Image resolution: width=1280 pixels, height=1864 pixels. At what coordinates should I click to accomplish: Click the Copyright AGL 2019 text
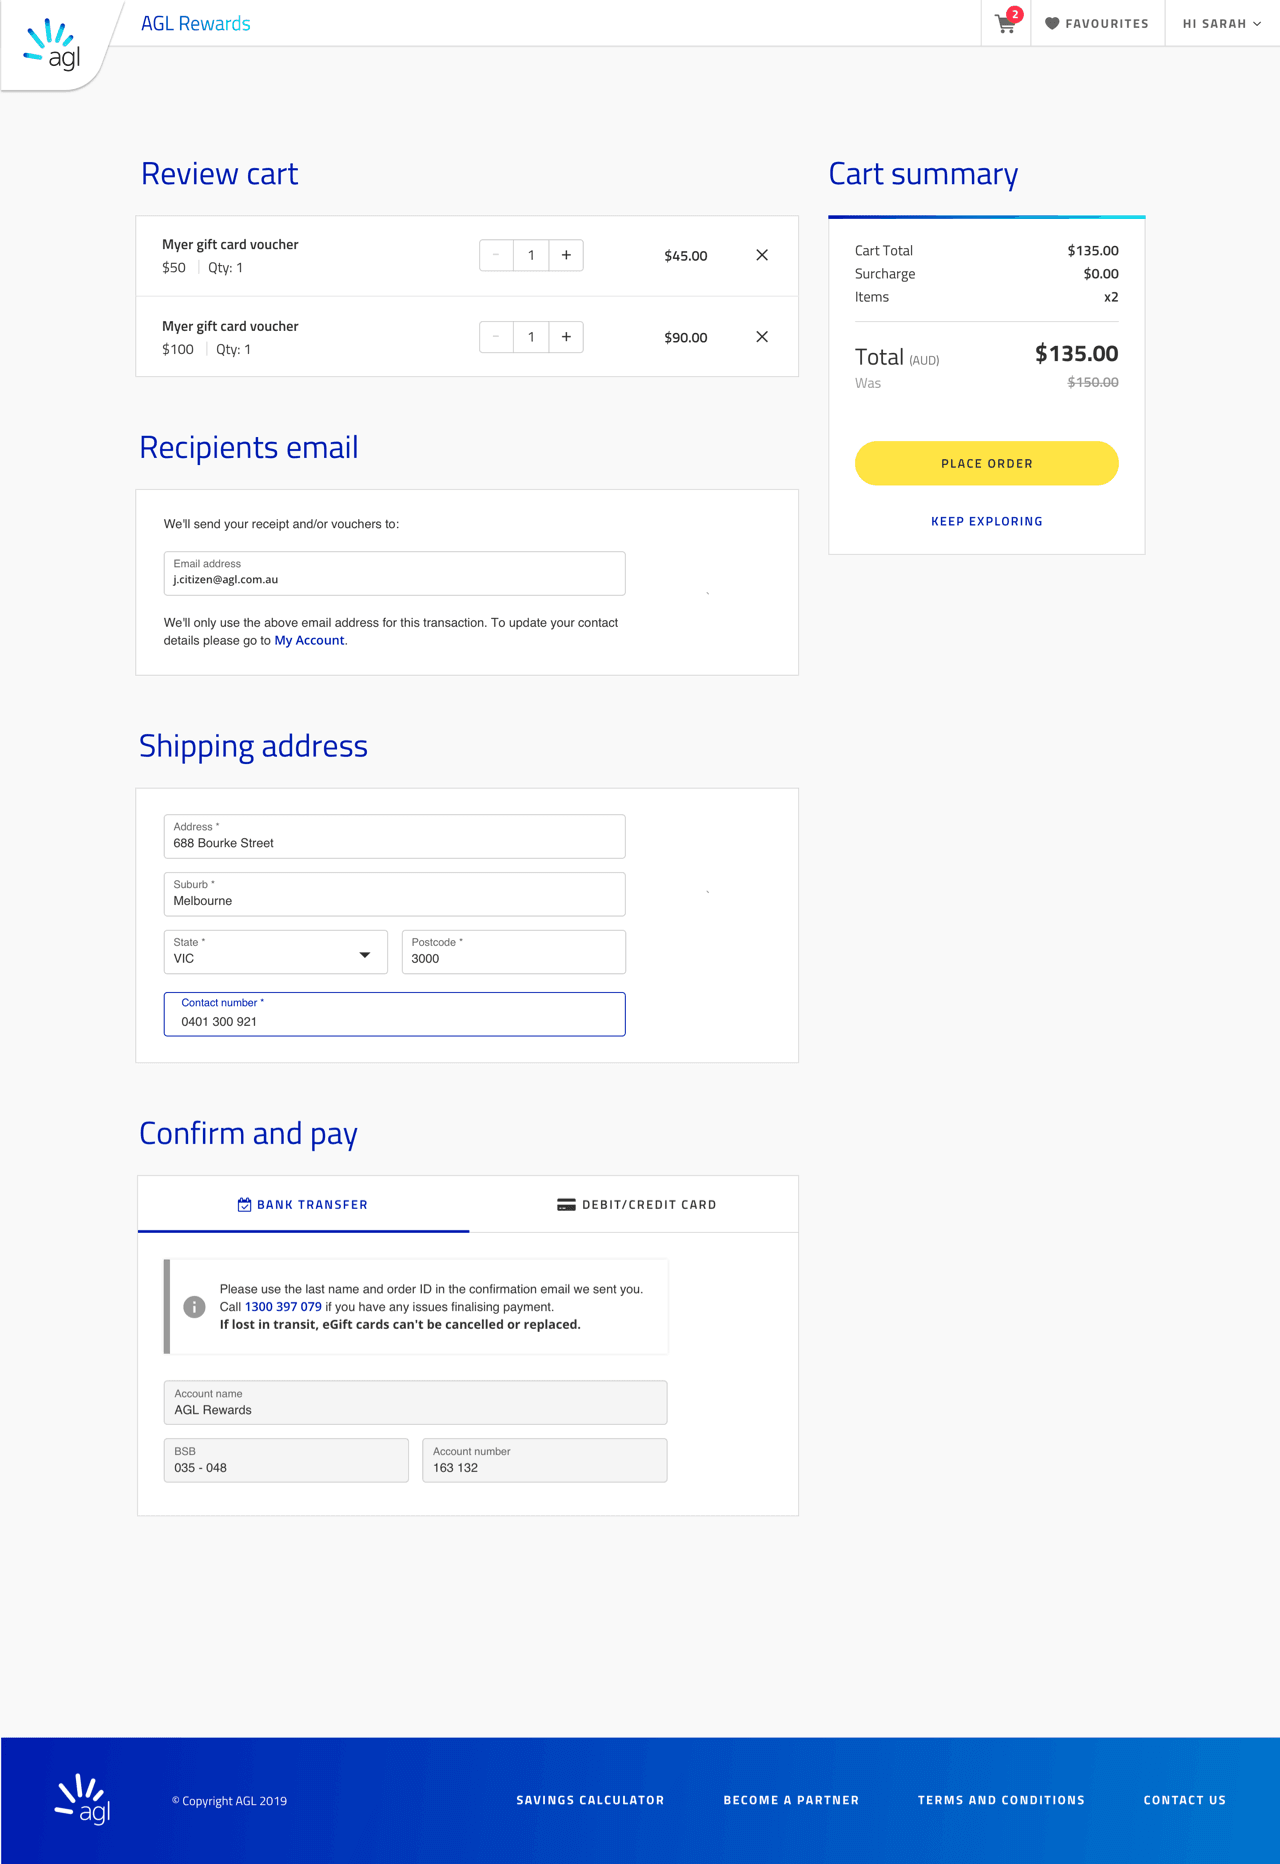(x=229, y=1801)
